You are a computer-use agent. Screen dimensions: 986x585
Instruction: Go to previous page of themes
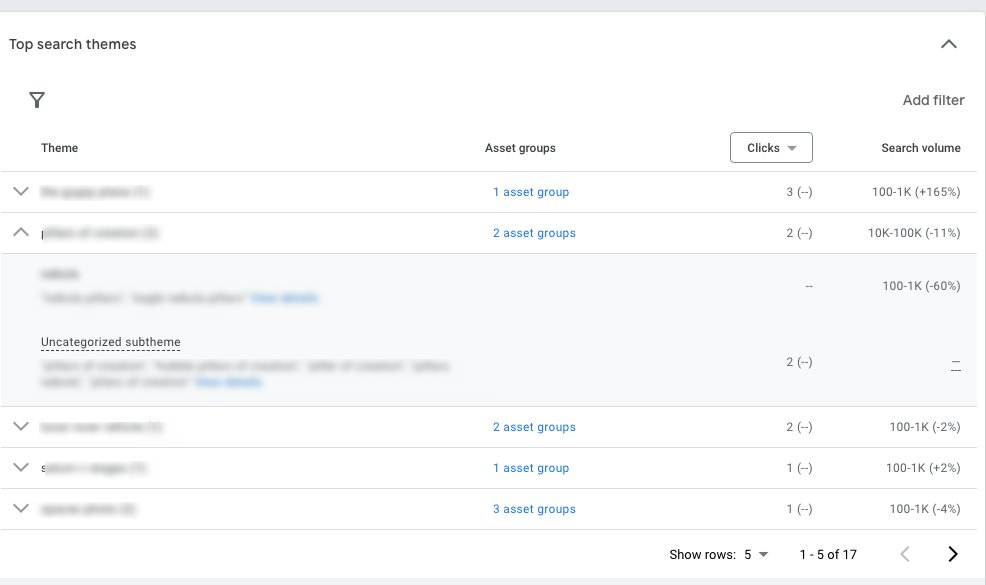(905, 554)
